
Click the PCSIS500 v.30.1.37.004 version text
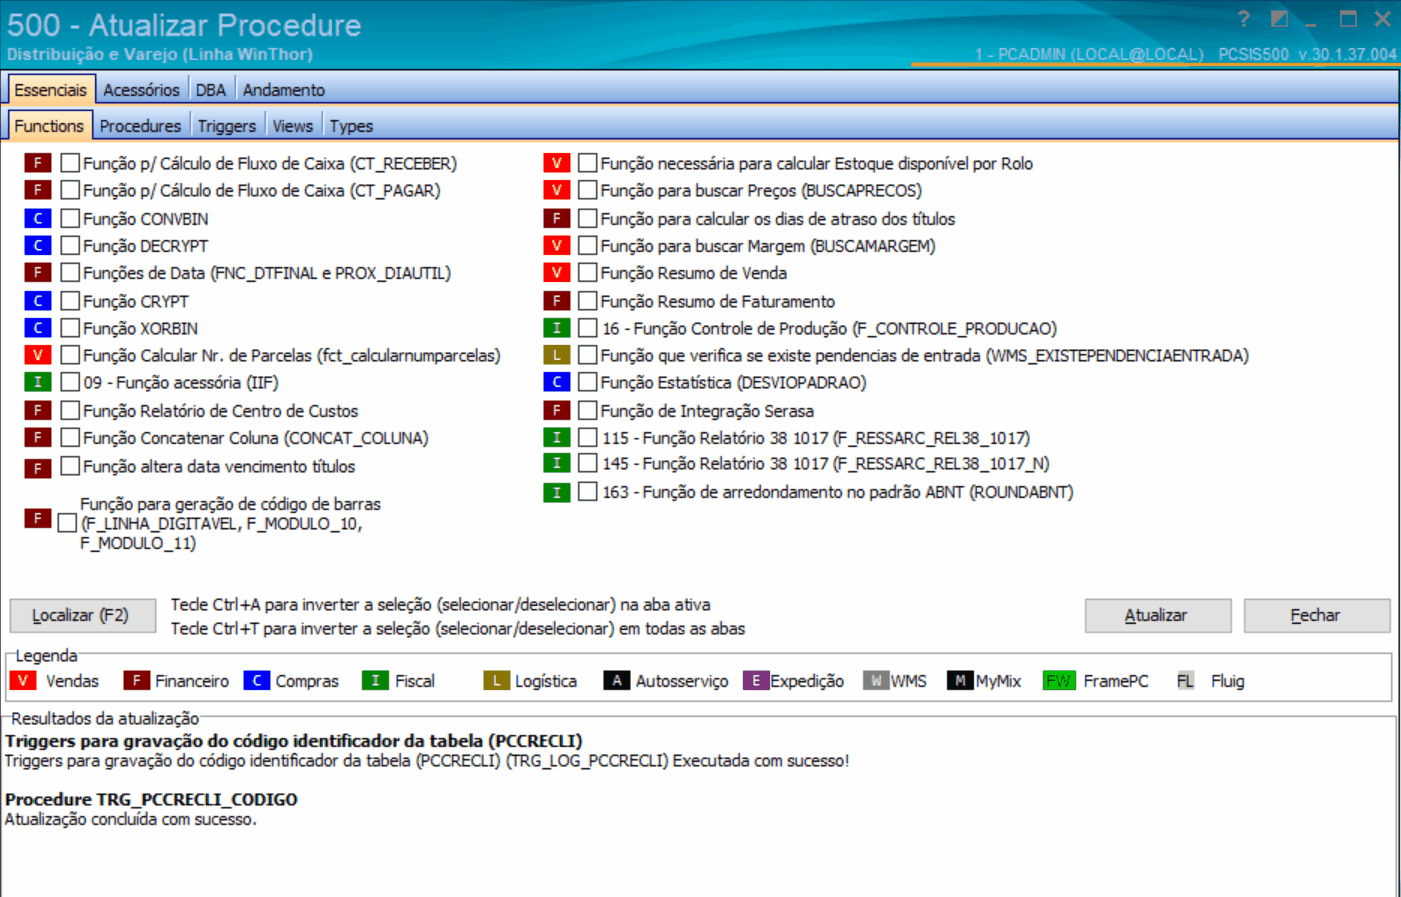pyautogui.click(x=1307, y=54)
